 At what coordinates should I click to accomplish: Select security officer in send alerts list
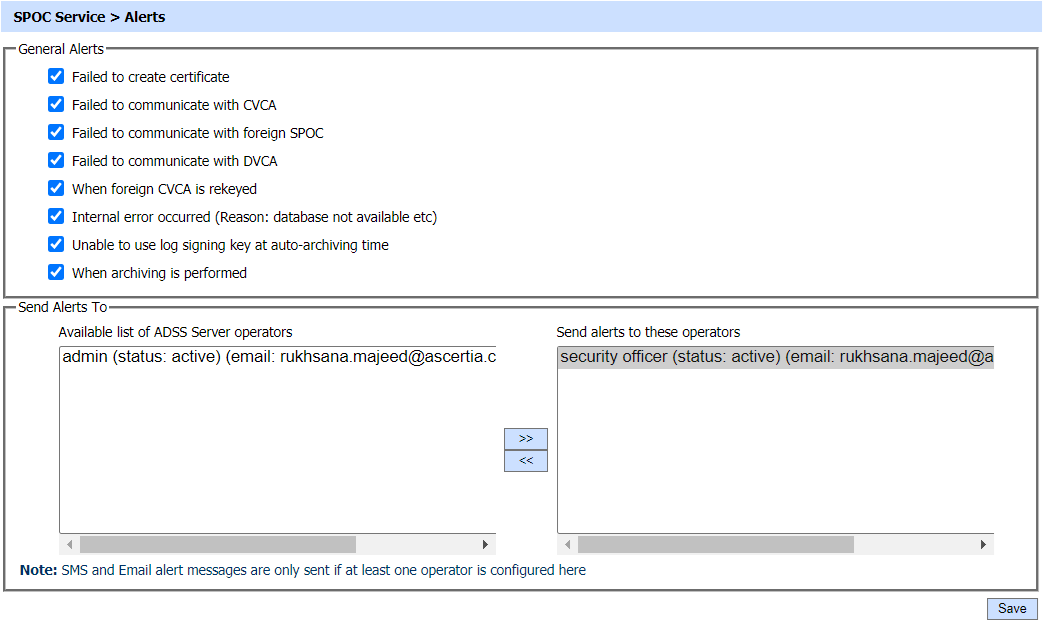(776, 357)
